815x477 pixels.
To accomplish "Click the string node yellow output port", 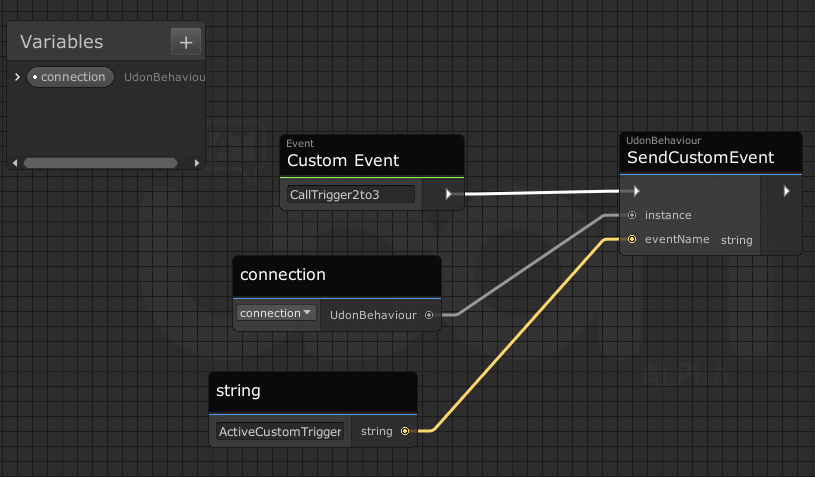I will click(404, 432).
